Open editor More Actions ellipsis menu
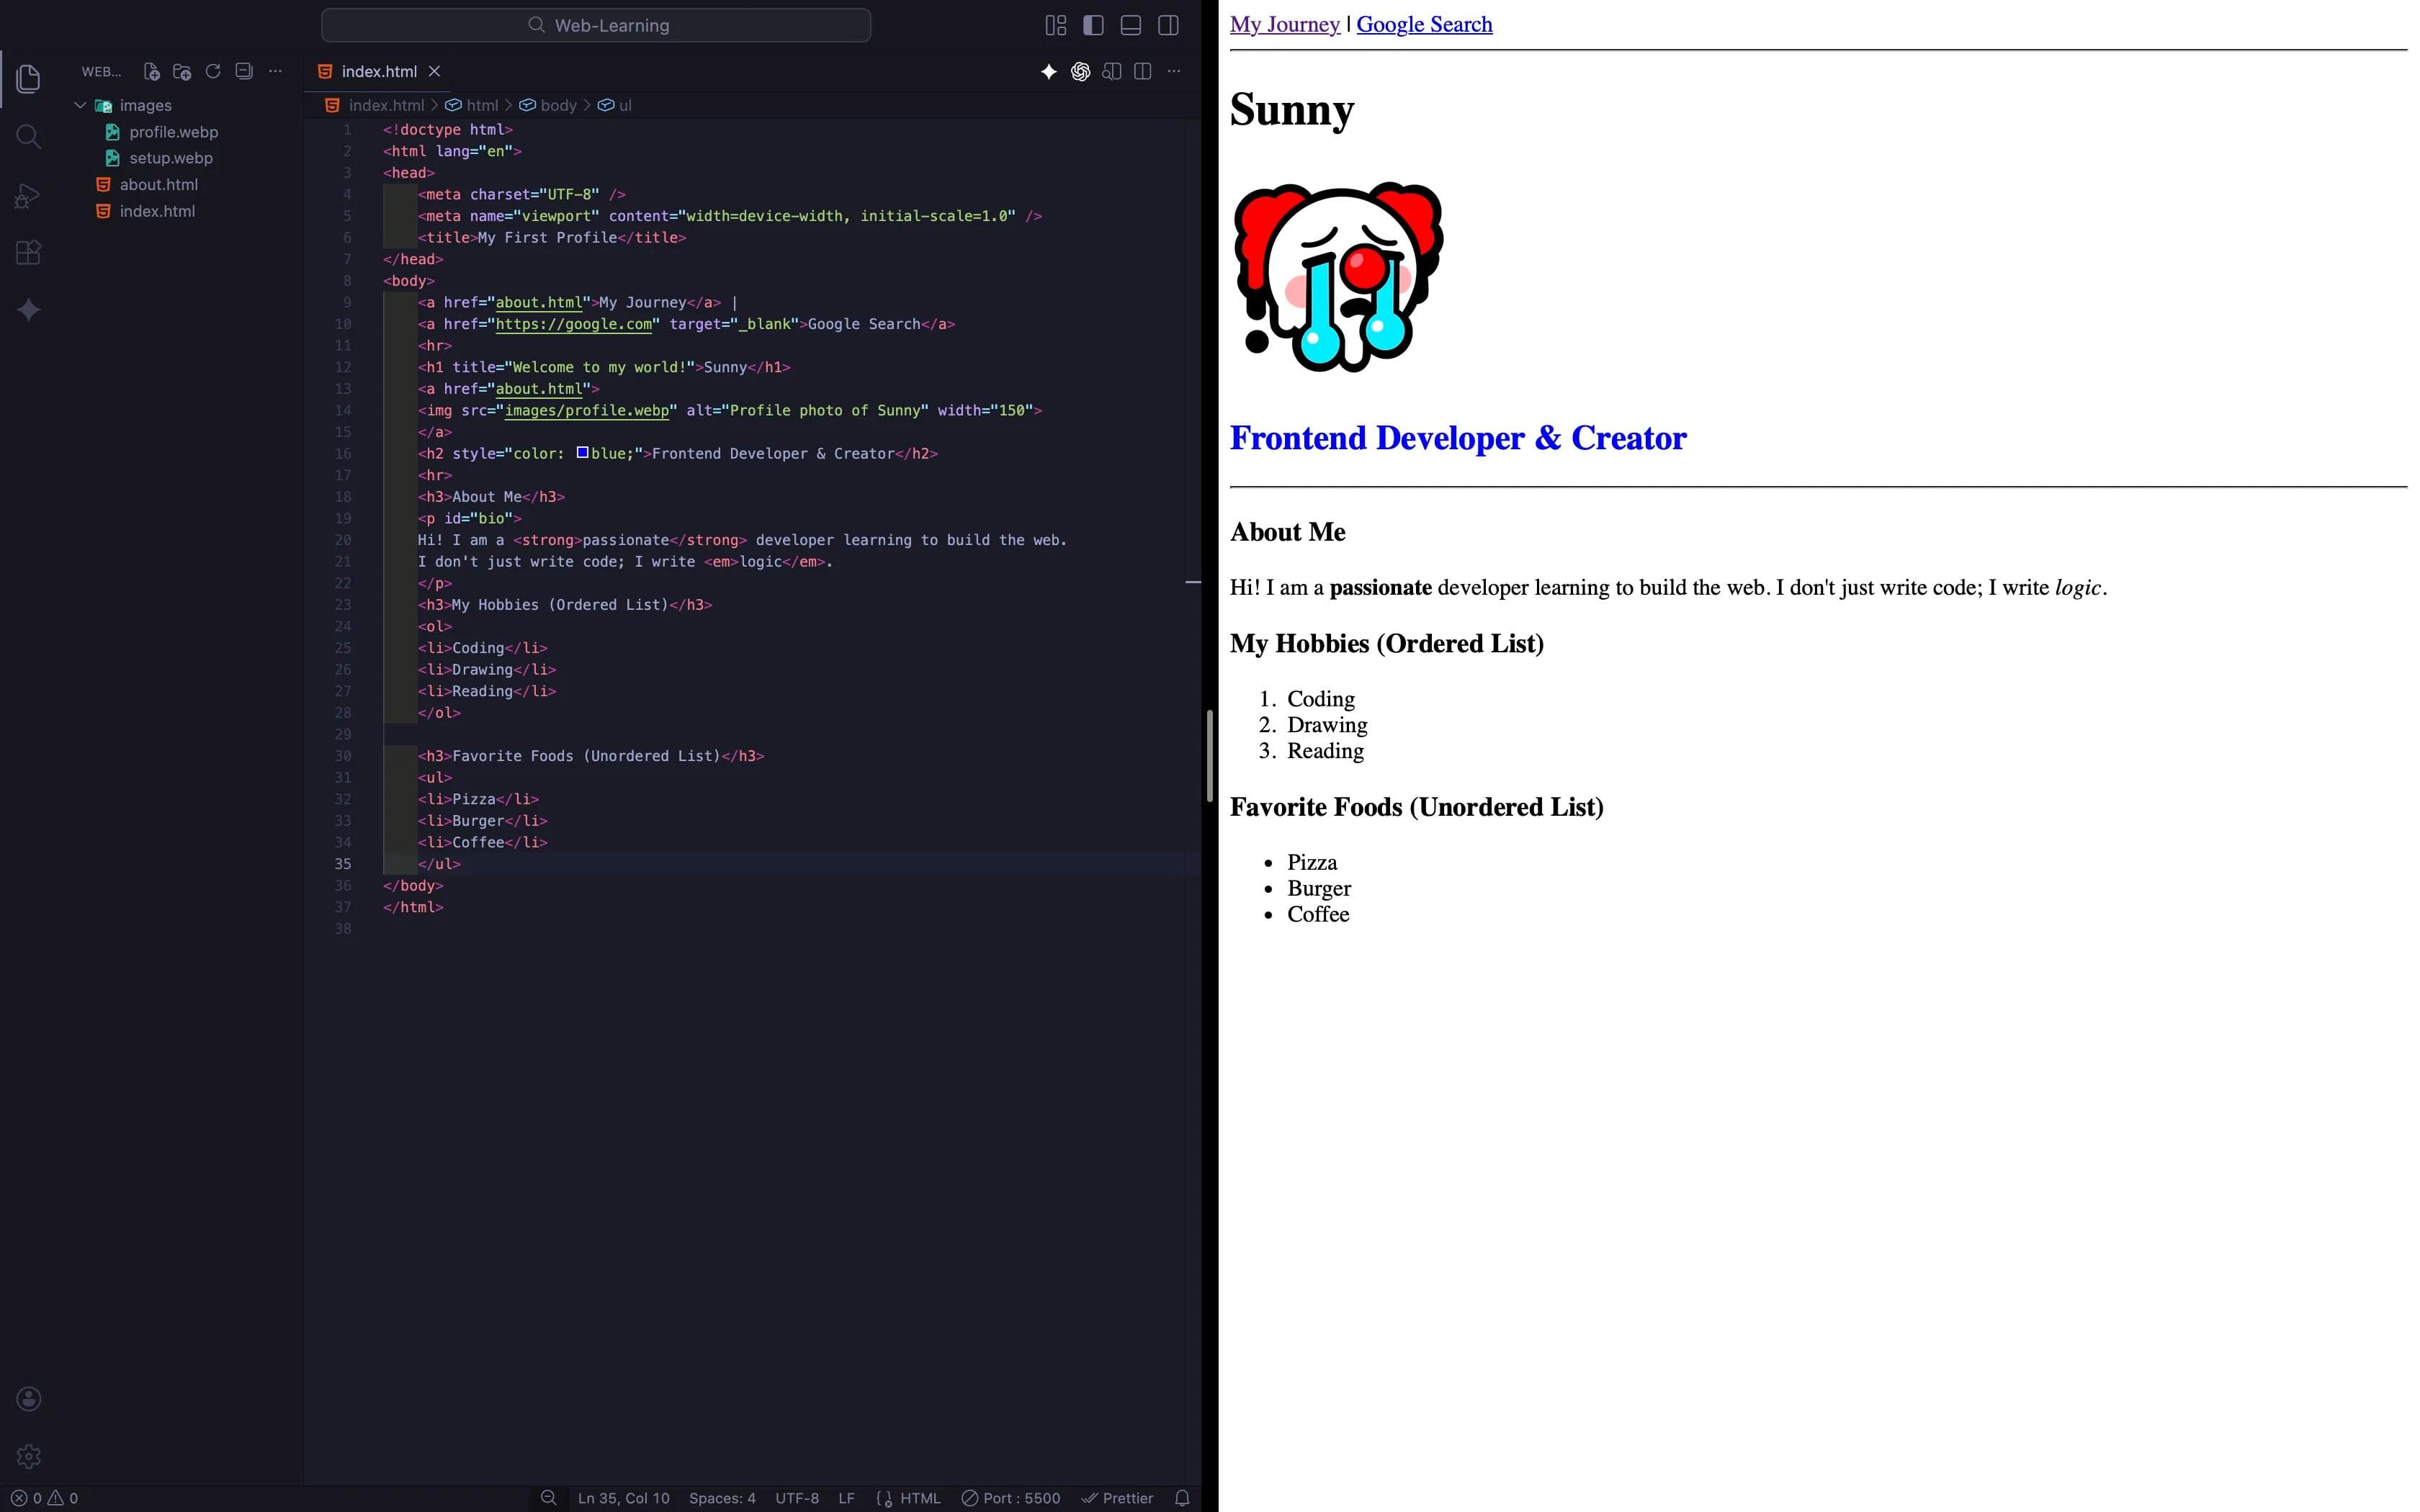2420x1512 pixels. (1174, 71)
